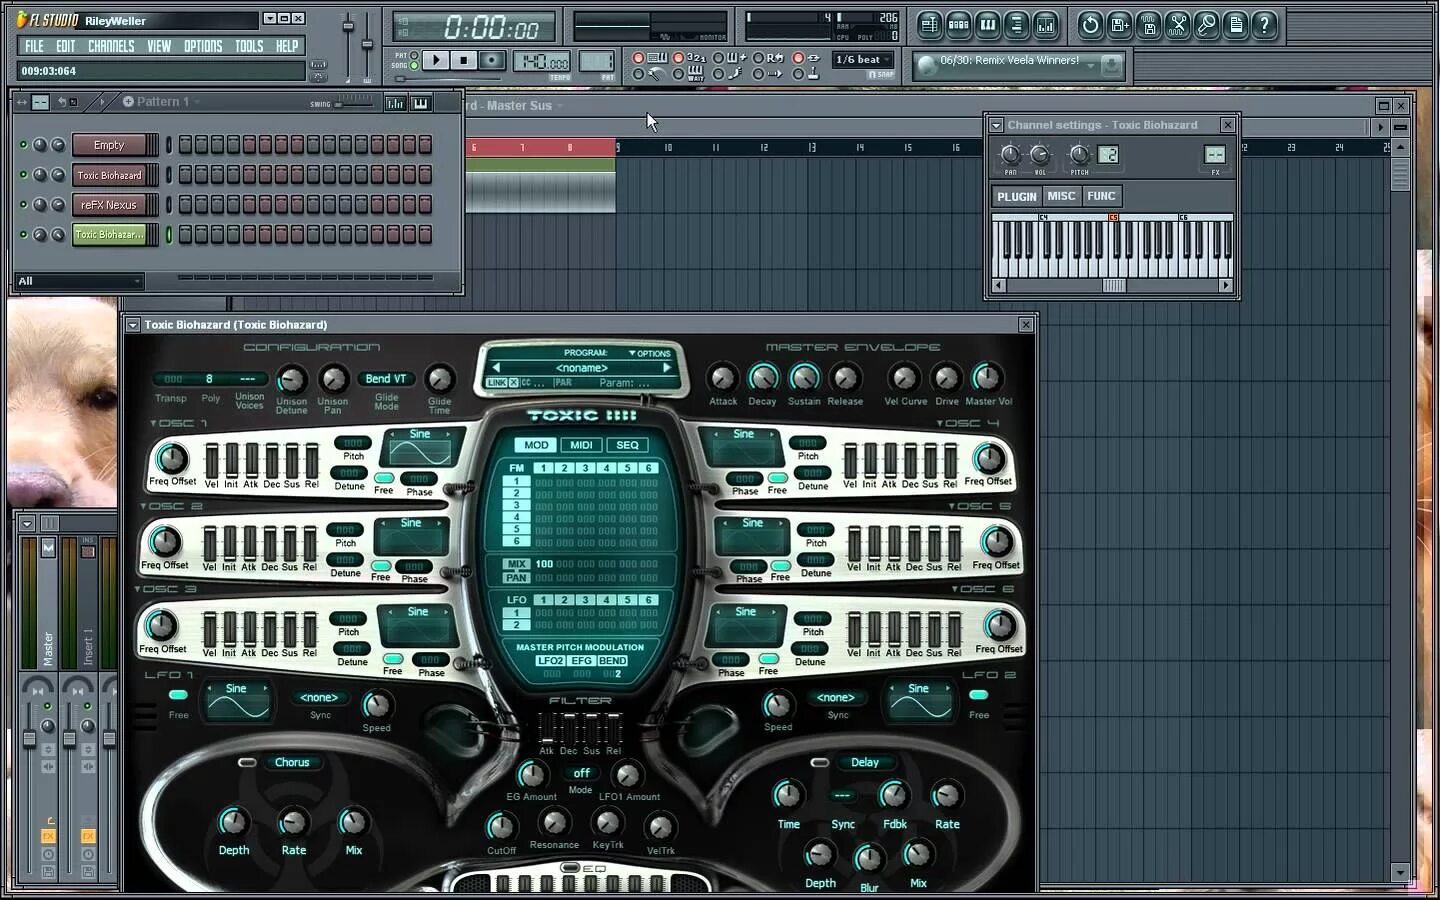
Task: Stop playback with the stop button
Action: pyautogui.click(x=464, y=60)
